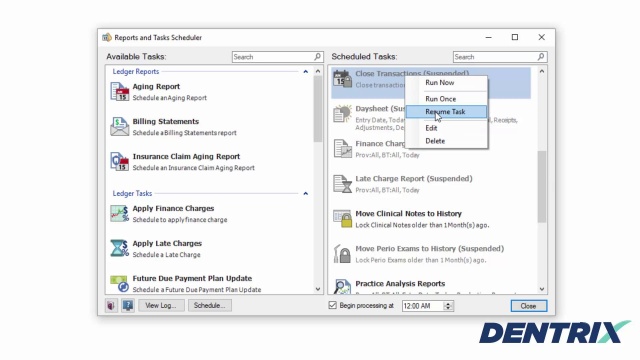This screenshot has width=640, height=360.
Task: Click the Late Charge Report icon
Action: coord(342,184)
